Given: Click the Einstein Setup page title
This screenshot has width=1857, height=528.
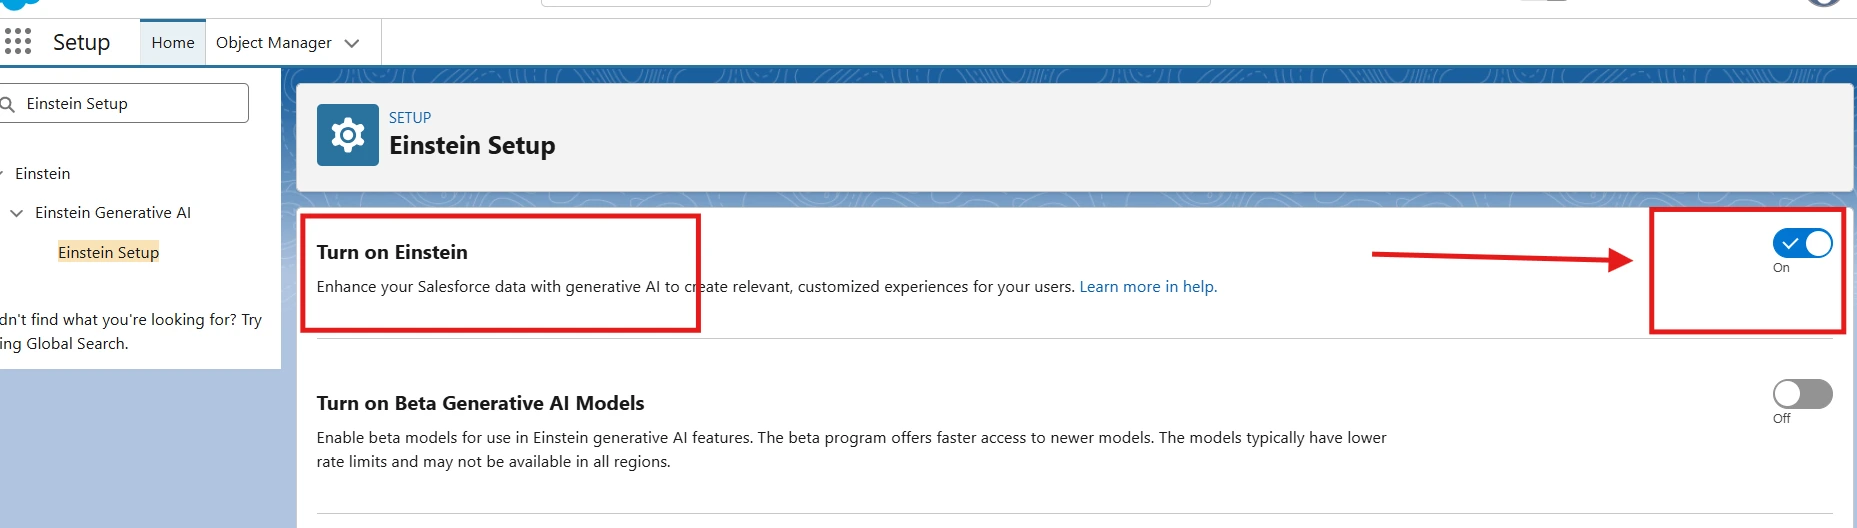Looking at the screenshot, I should point(472,146).
